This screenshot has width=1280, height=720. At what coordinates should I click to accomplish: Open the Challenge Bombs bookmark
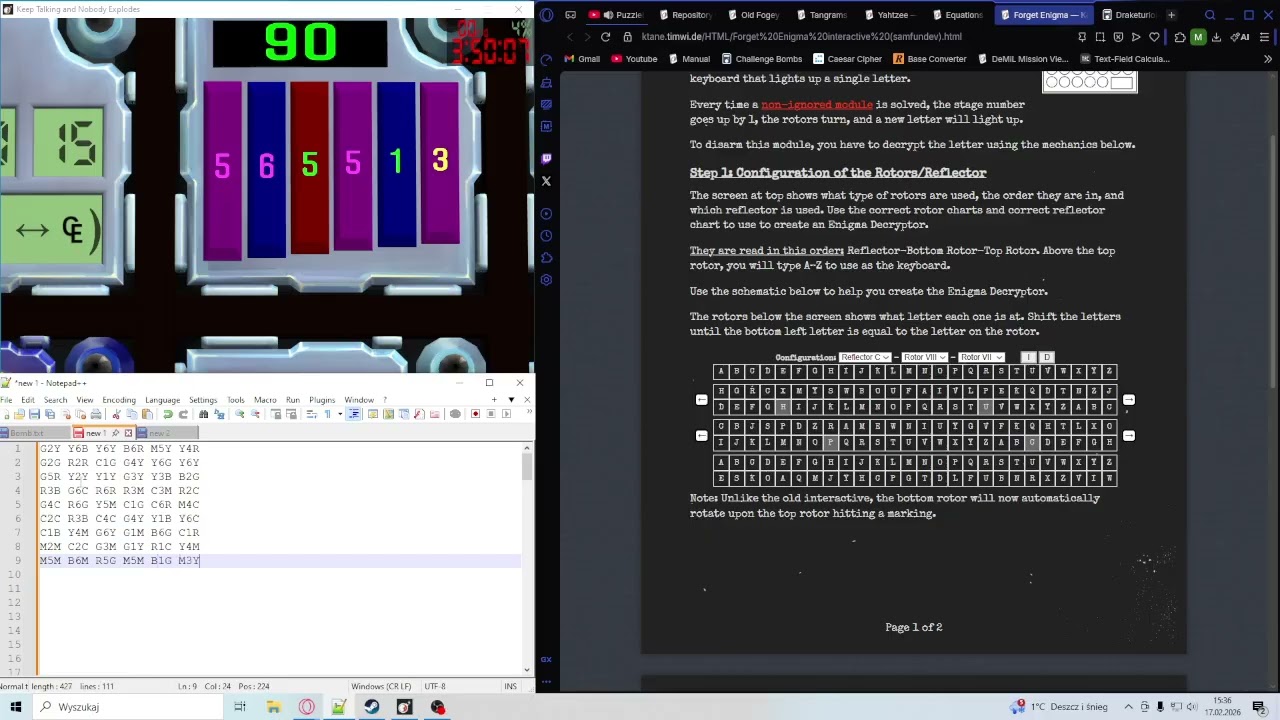click(761, 59)
